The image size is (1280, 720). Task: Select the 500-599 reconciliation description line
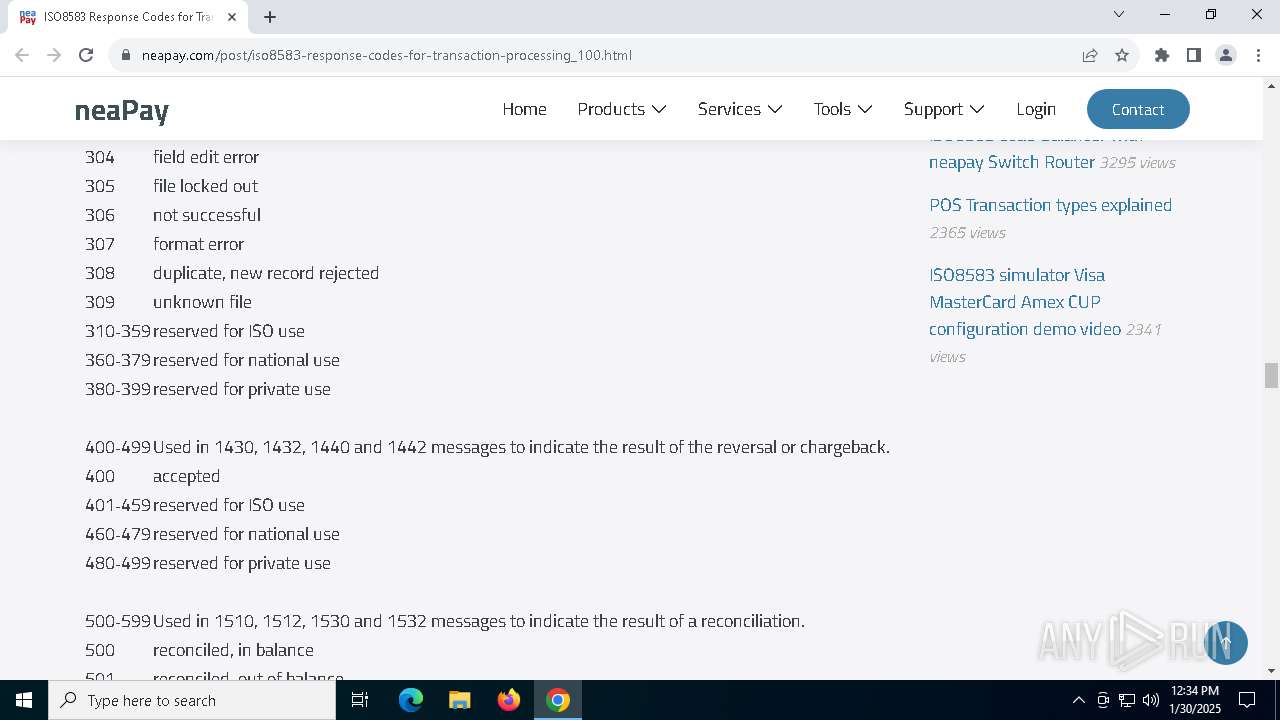[x=479, y=621]
